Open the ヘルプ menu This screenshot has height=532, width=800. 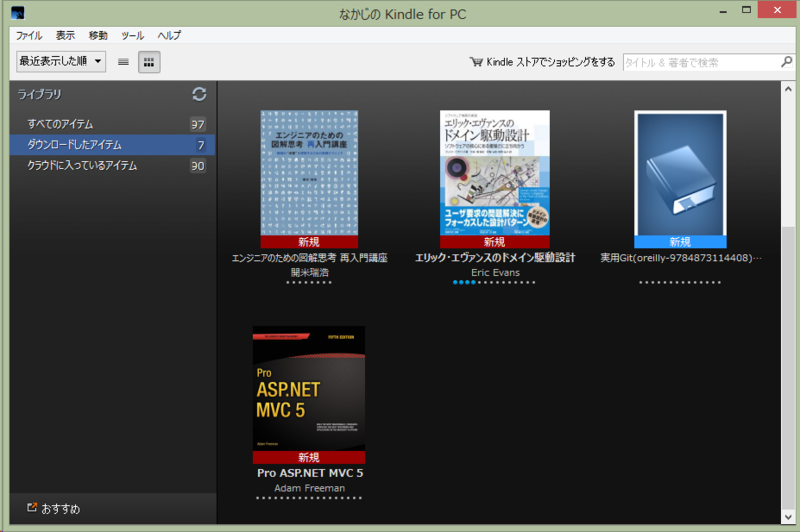[x=169, y=35]
